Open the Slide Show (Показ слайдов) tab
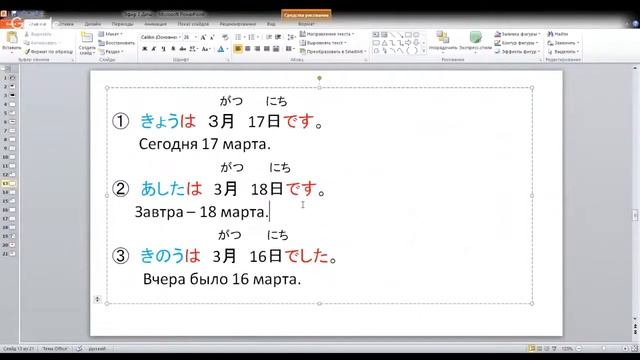This screenshot has height=360, width=640. (193, 24)
